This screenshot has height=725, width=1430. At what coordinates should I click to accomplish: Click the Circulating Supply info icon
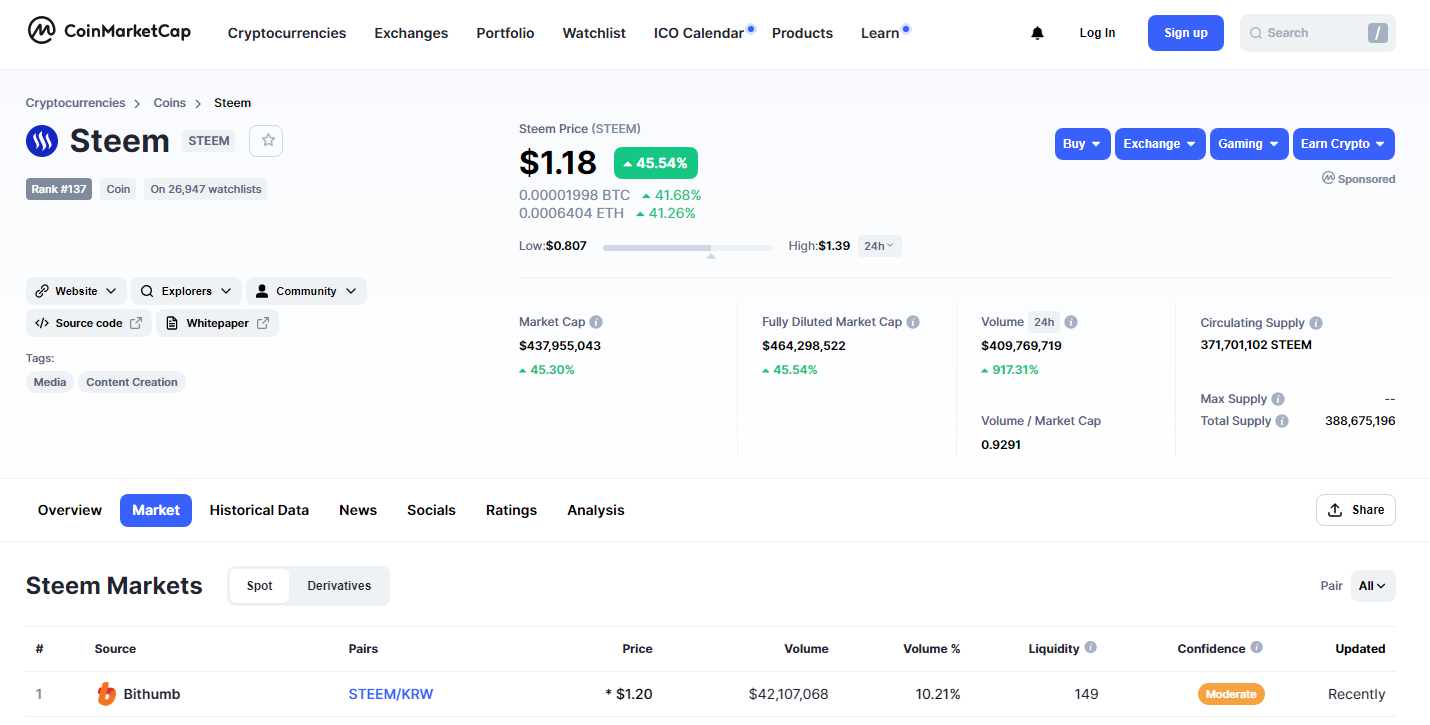pyautogui.click(x=1316, y=323)
